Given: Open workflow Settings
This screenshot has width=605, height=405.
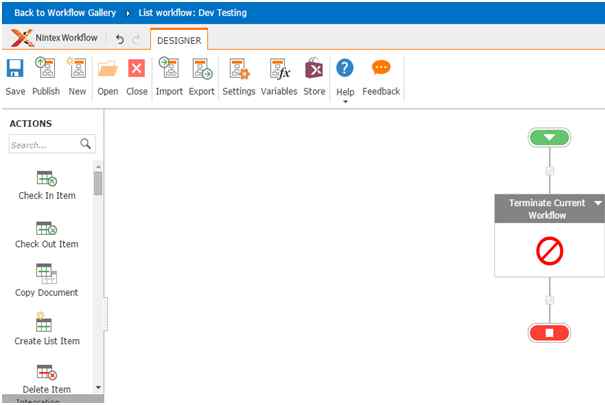Looking at the screenshot, I should [239, 76].
